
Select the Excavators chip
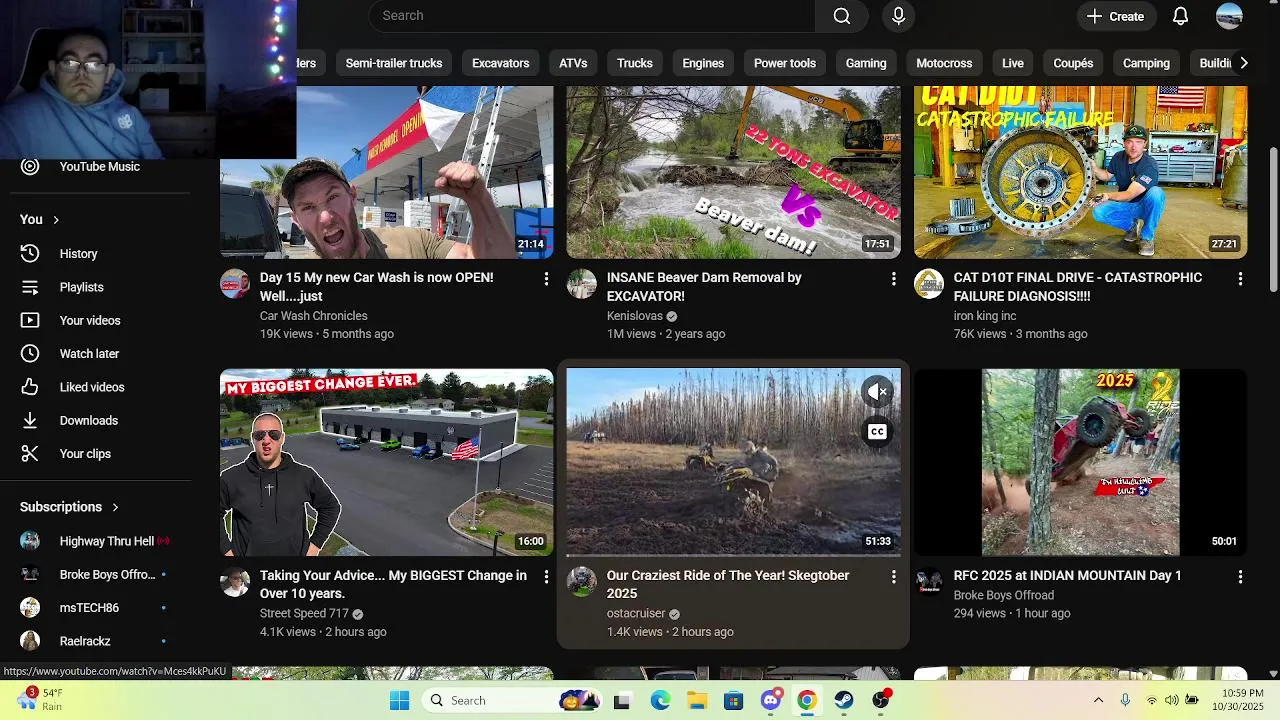pos(500,63)
